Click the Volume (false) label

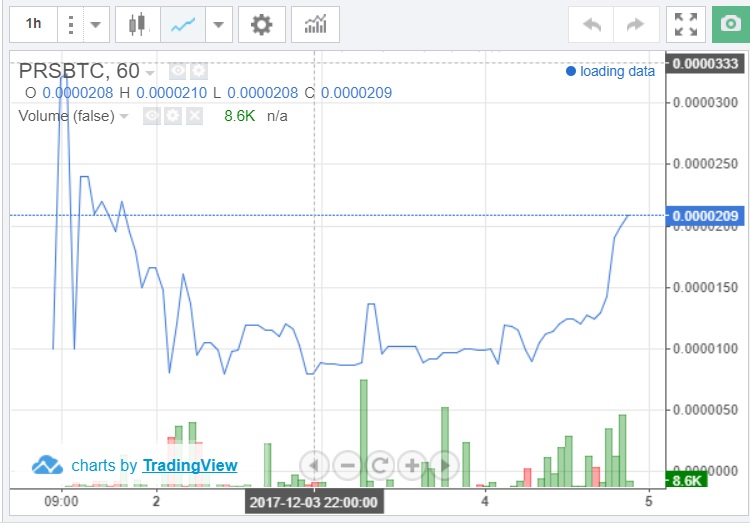(66, 116)
